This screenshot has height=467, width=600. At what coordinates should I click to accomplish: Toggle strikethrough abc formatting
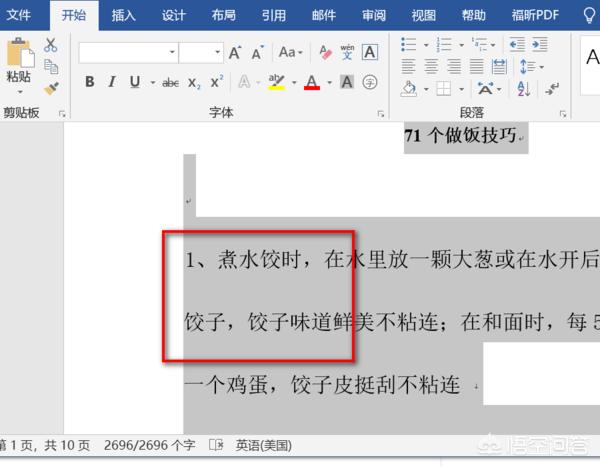pyautogui.click(x=170, y=82)
